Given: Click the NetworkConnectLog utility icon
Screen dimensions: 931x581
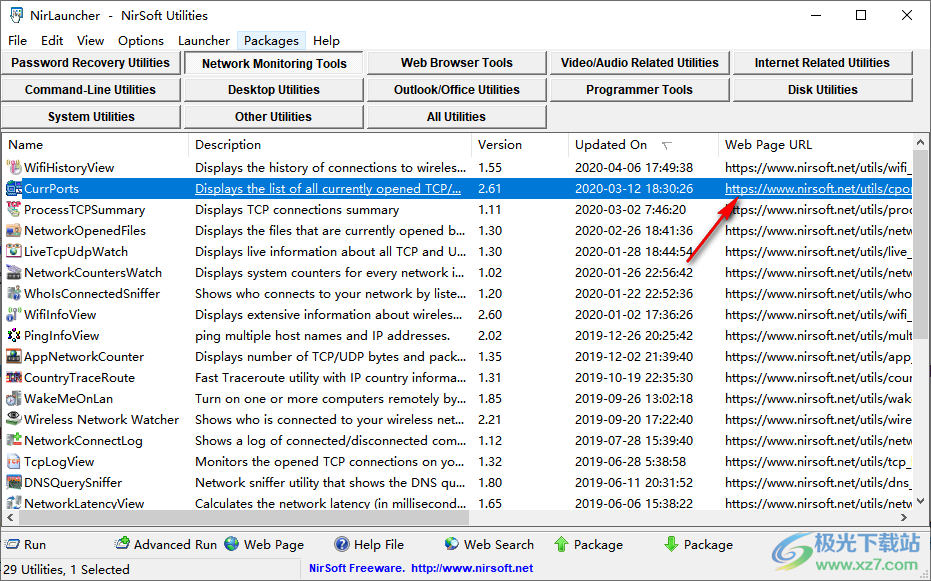Looking at the screenshot, I should [13, 440].
